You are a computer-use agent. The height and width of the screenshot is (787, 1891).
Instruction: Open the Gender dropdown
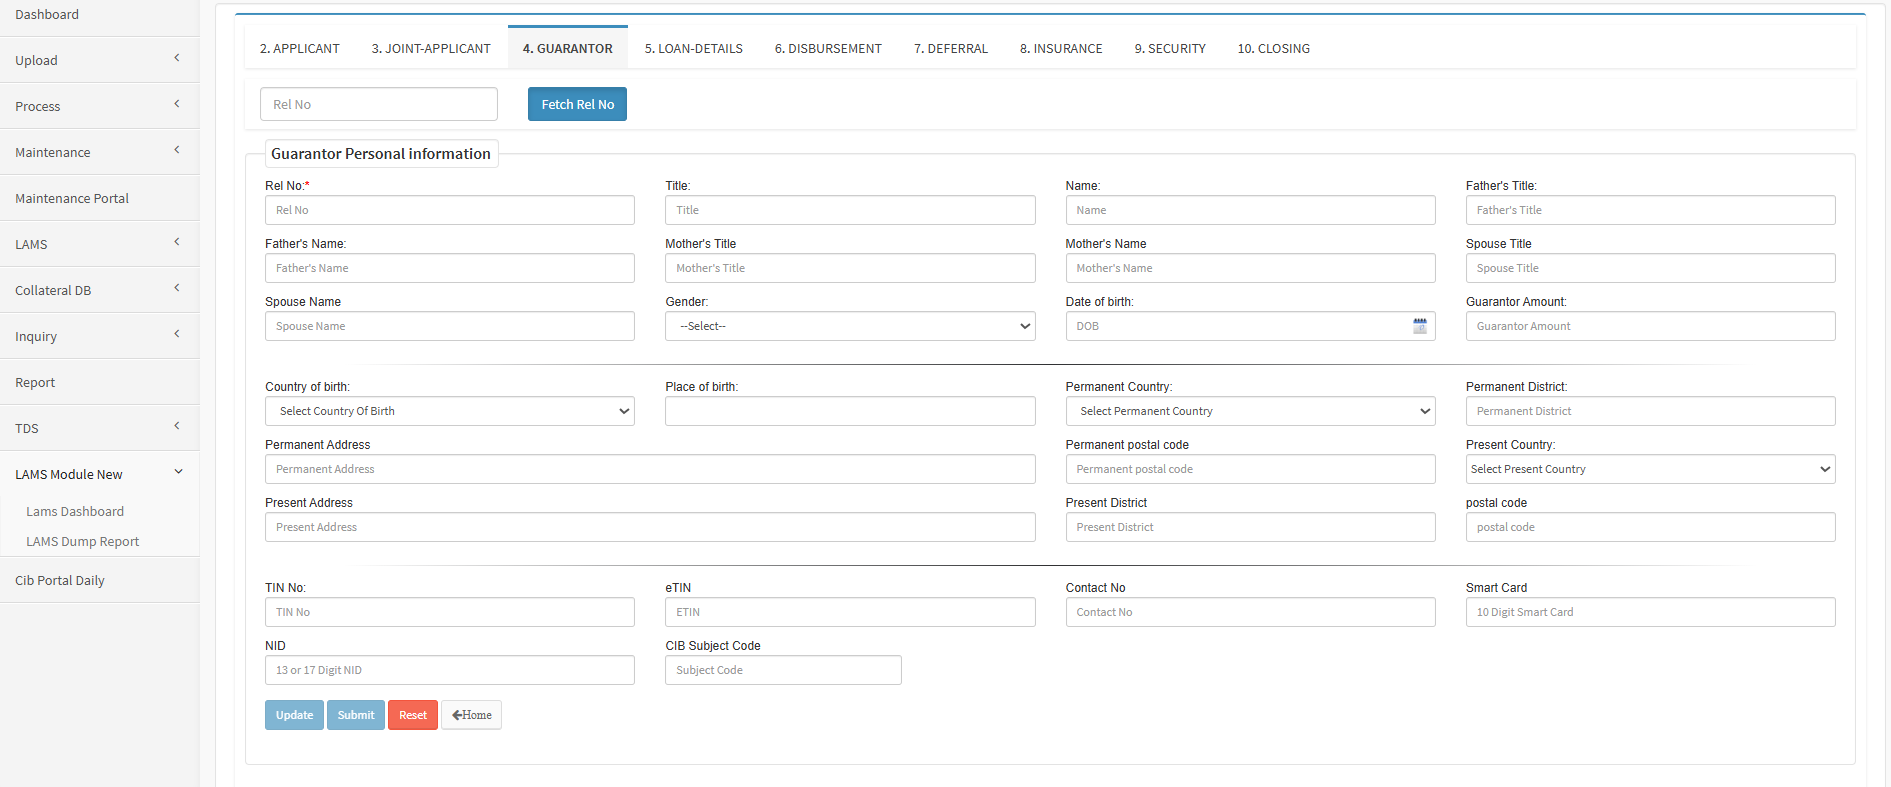pyautogui.click(x=849, y=326)
